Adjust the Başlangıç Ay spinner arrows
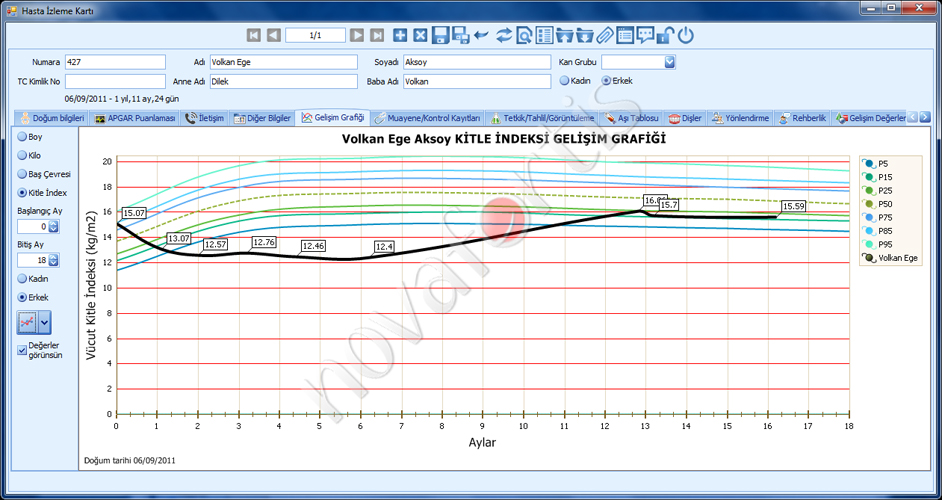942x500 pixels. pos(53,227)
